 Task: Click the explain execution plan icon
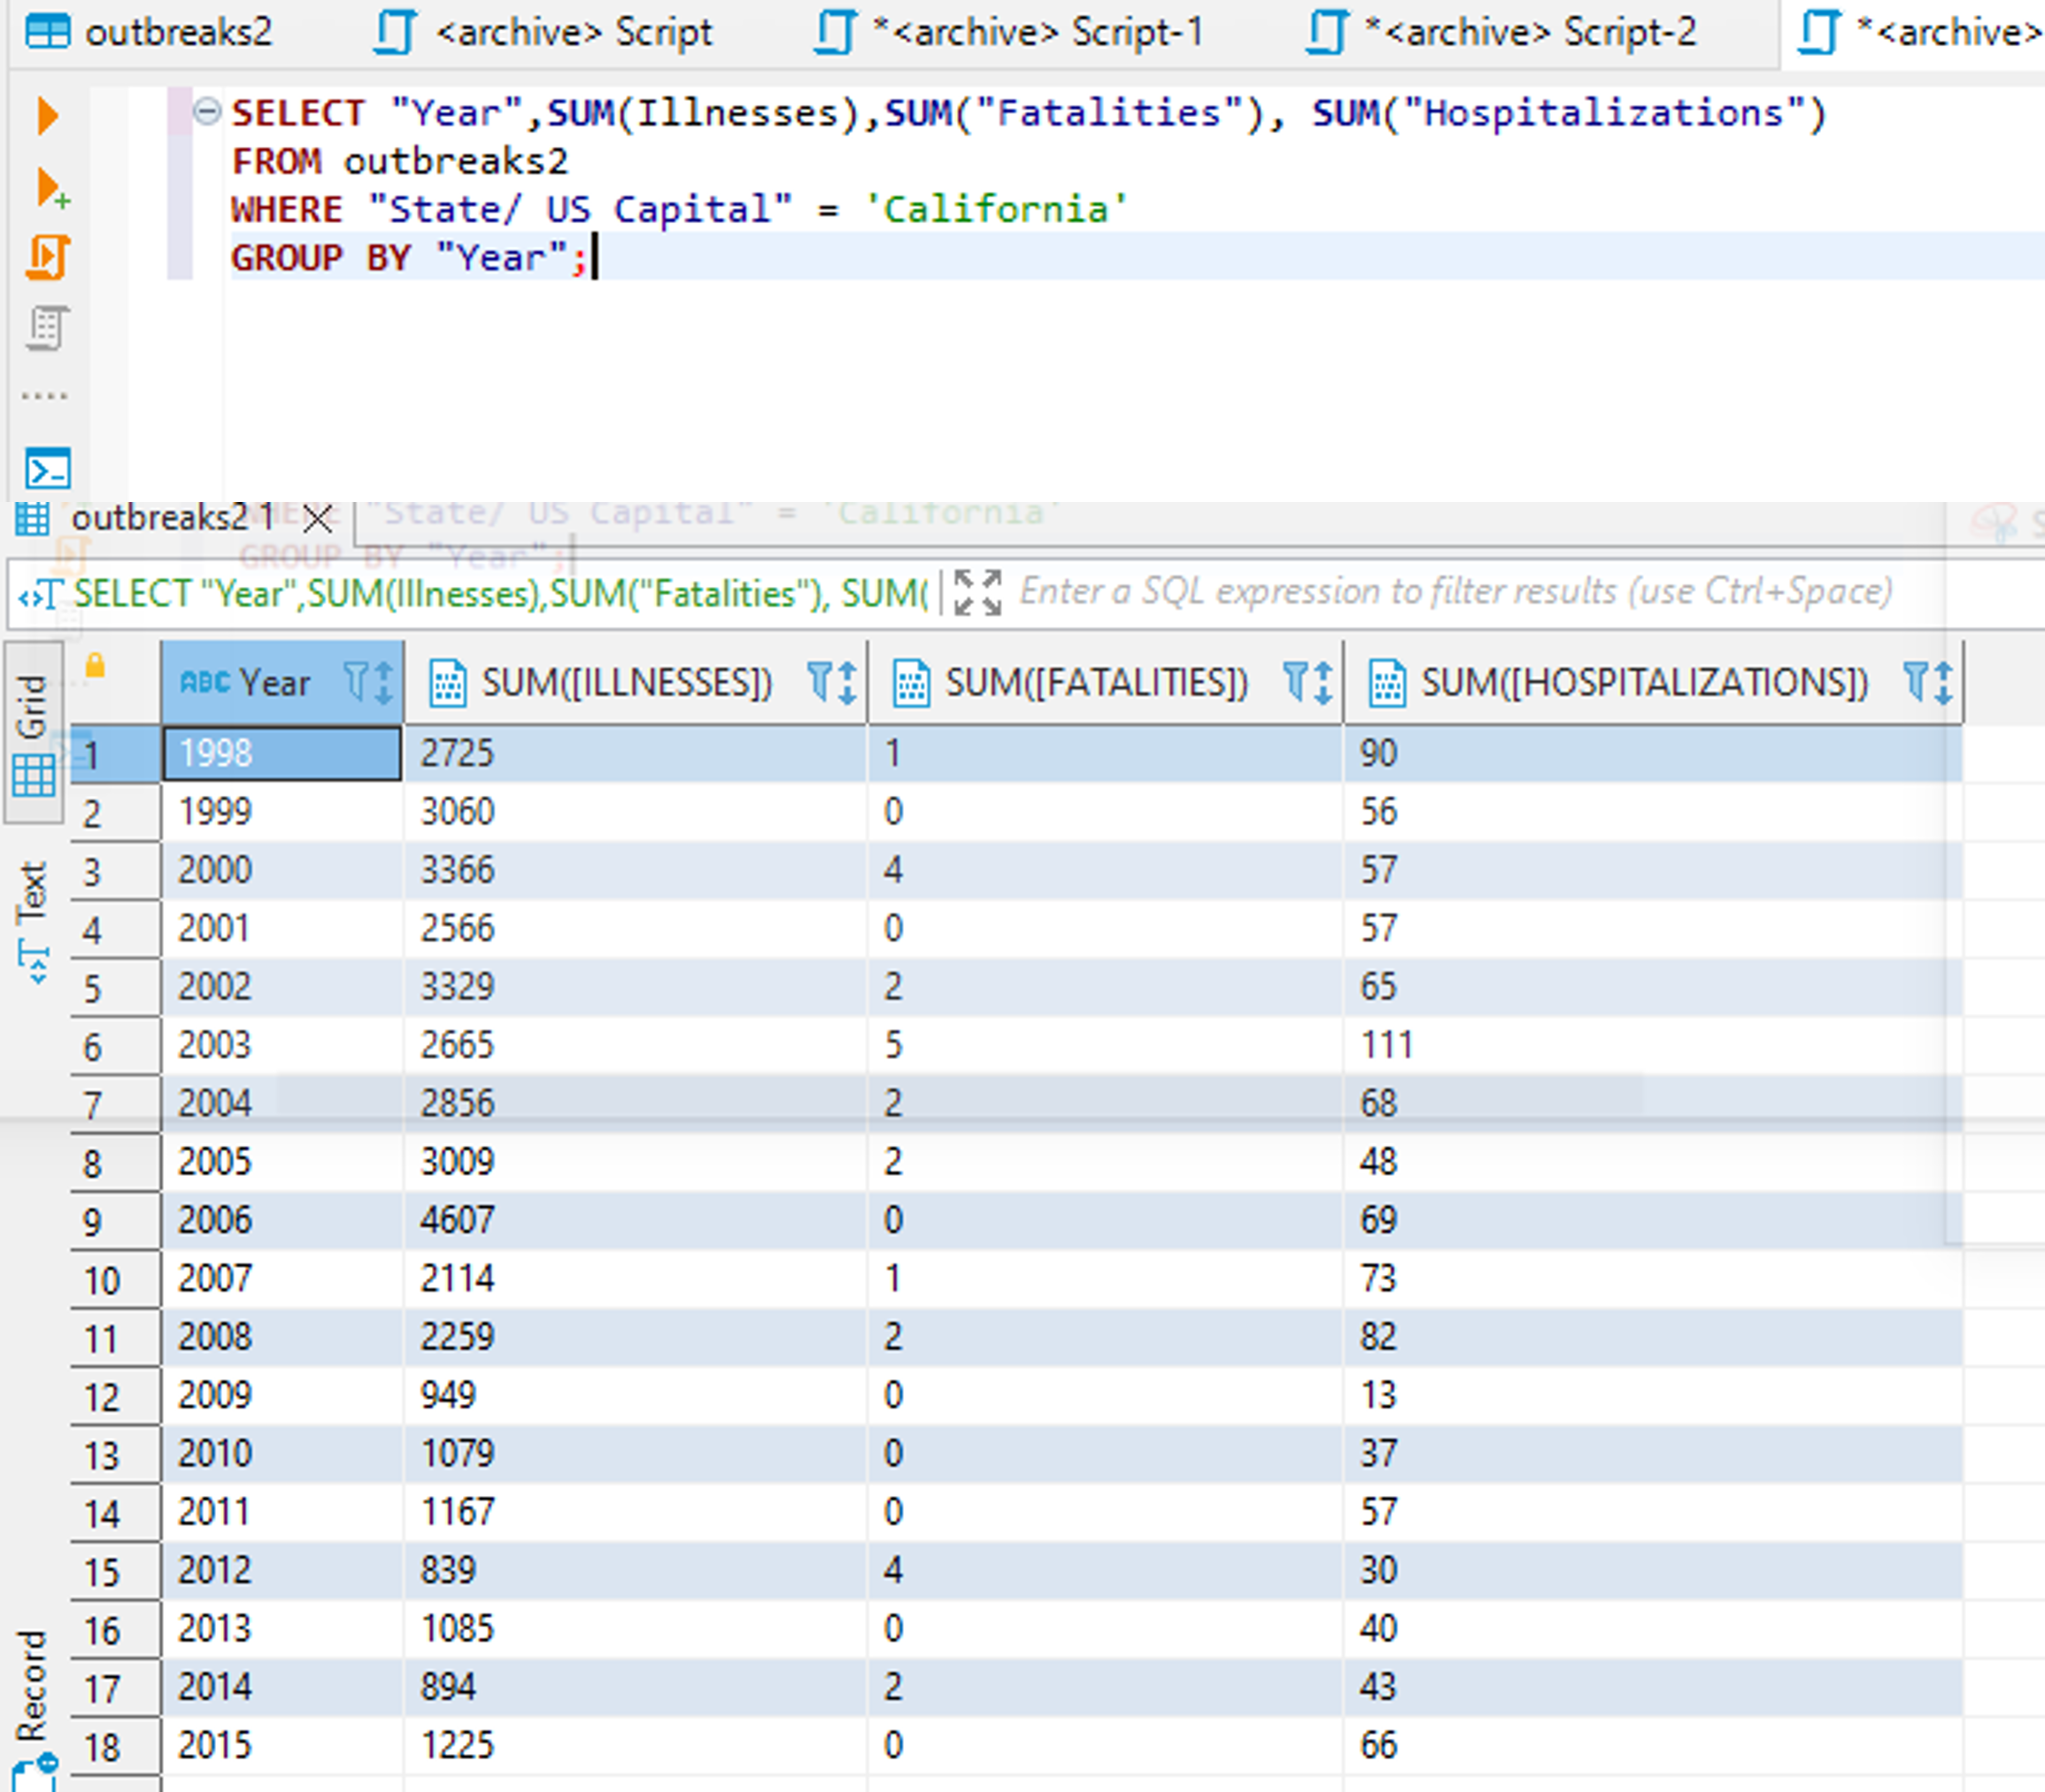point(47,329)
